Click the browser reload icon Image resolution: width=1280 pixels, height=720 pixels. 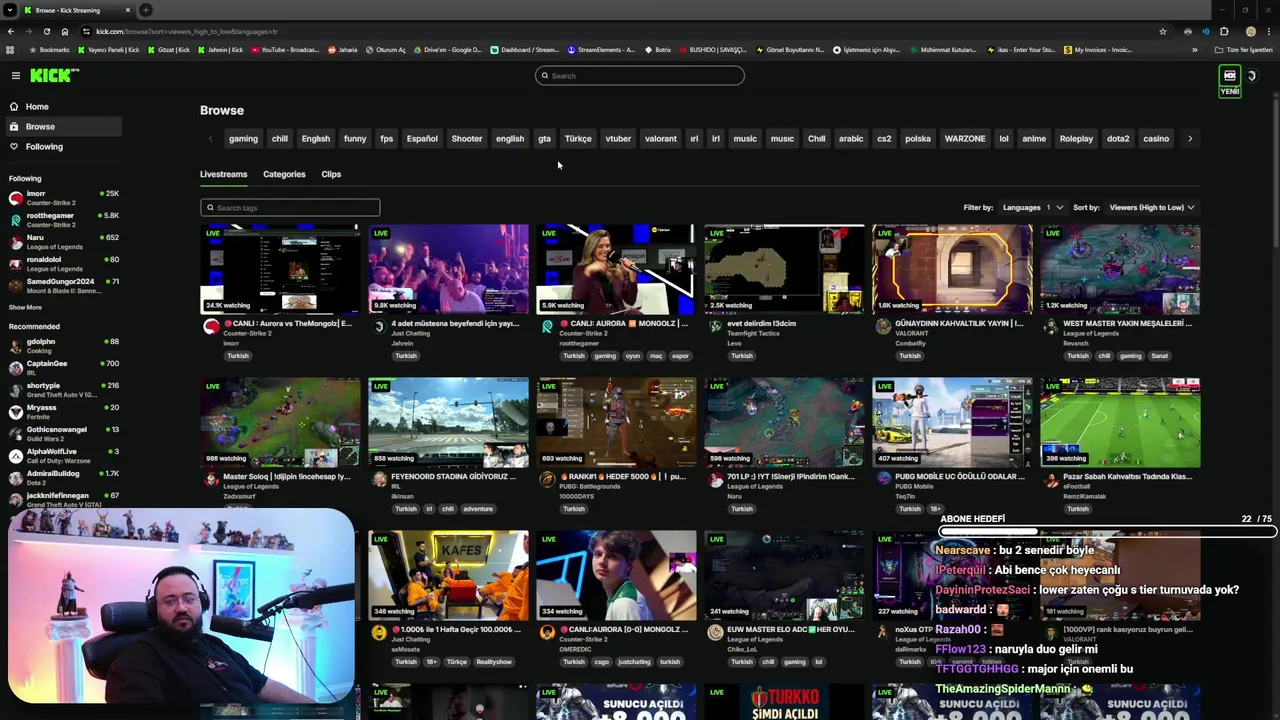[46, 31]
